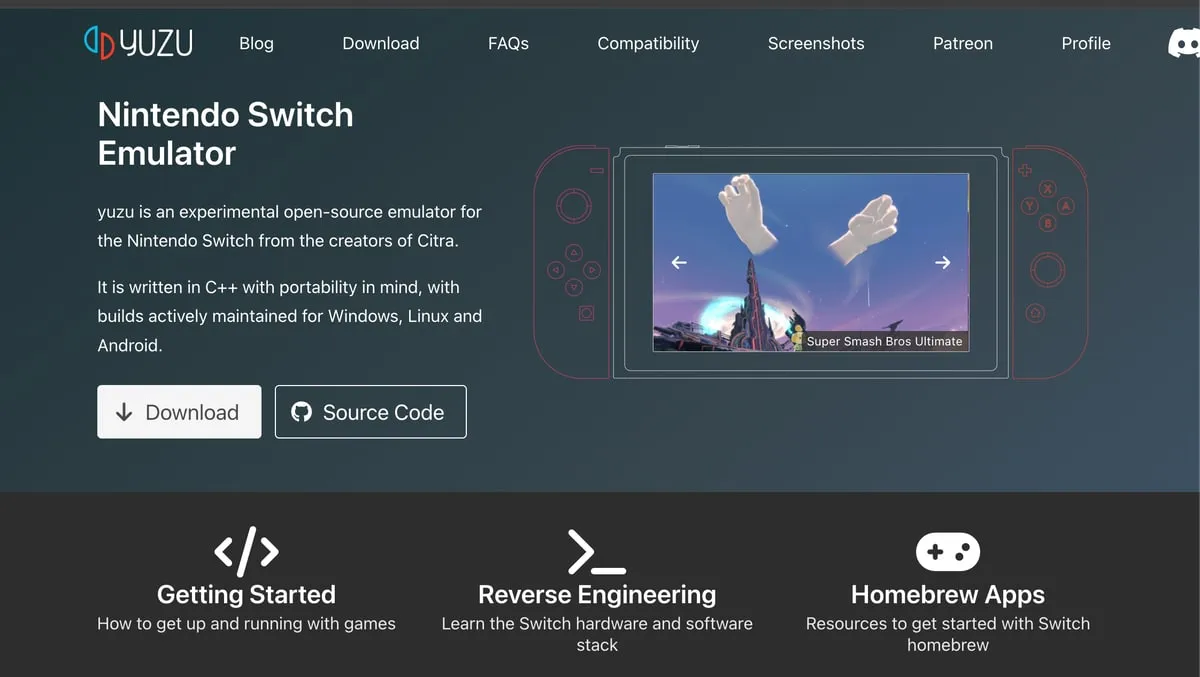Screen dimensions: 1200x677
Task: Open the Blog nav item
Action: pos(256,43)
